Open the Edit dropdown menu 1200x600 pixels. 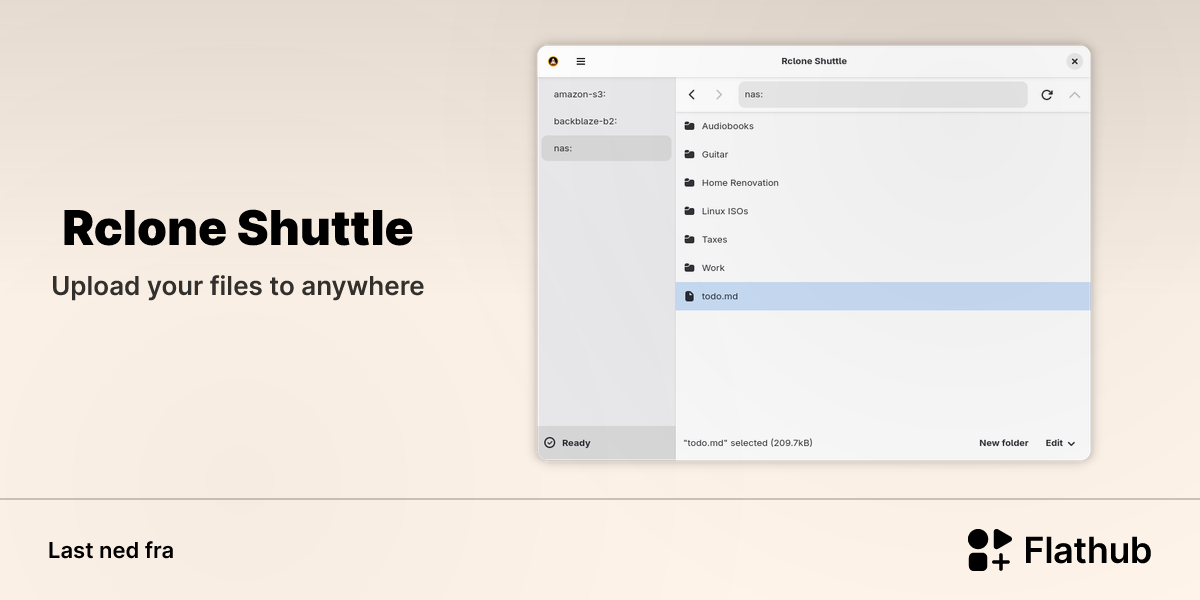1061,443
